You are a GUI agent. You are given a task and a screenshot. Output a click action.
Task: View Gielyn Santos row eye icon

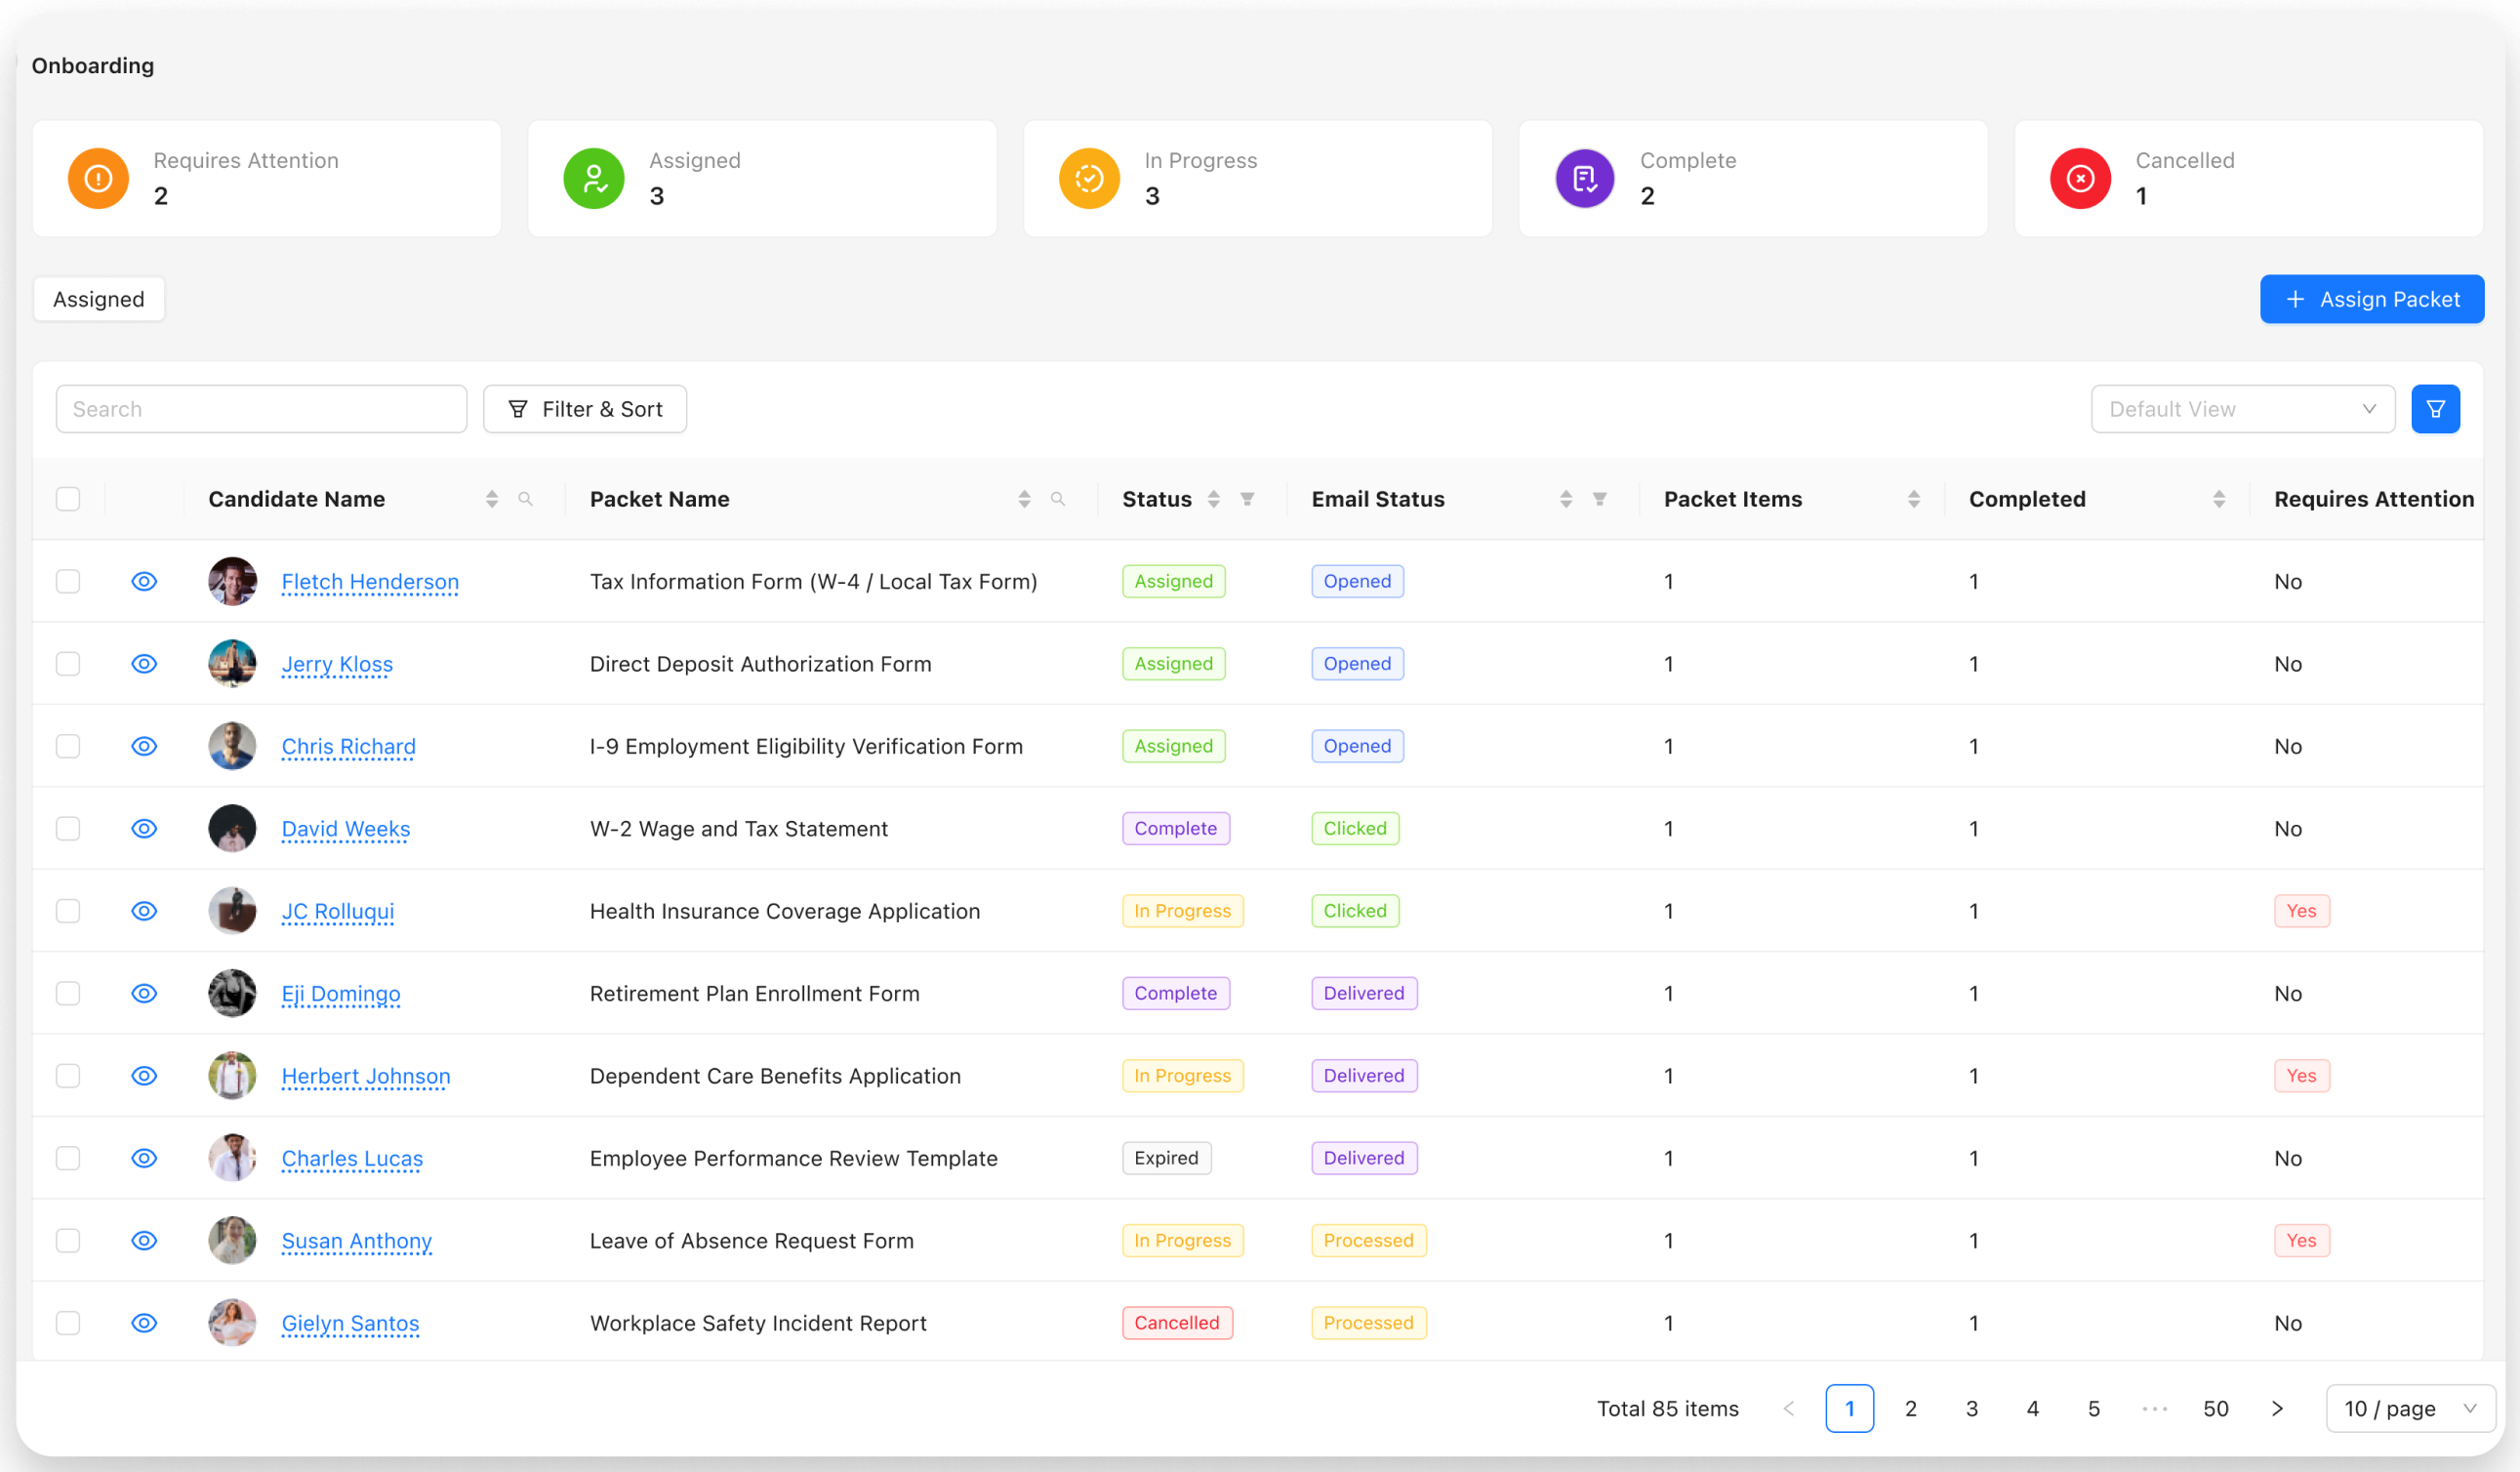144,1323
